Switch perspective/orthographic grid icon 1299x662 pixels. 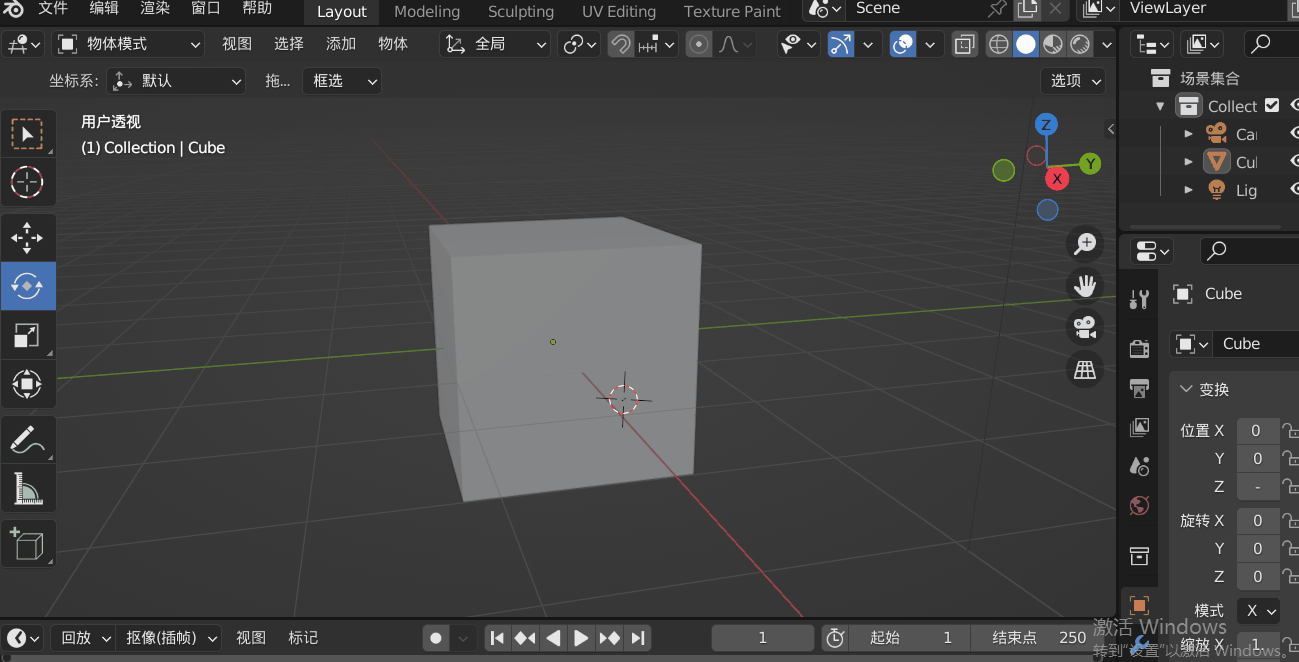[1085, 370]
